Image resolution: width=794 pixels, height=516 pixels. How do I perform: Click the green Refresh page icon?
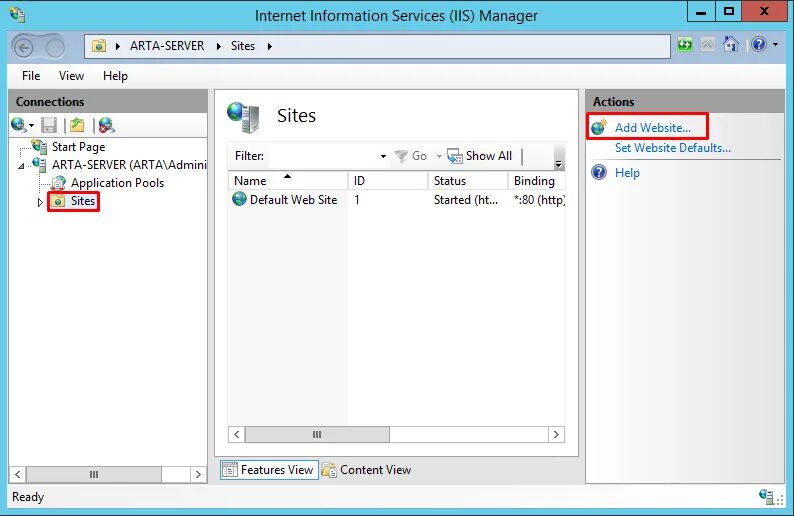(685, 45)
